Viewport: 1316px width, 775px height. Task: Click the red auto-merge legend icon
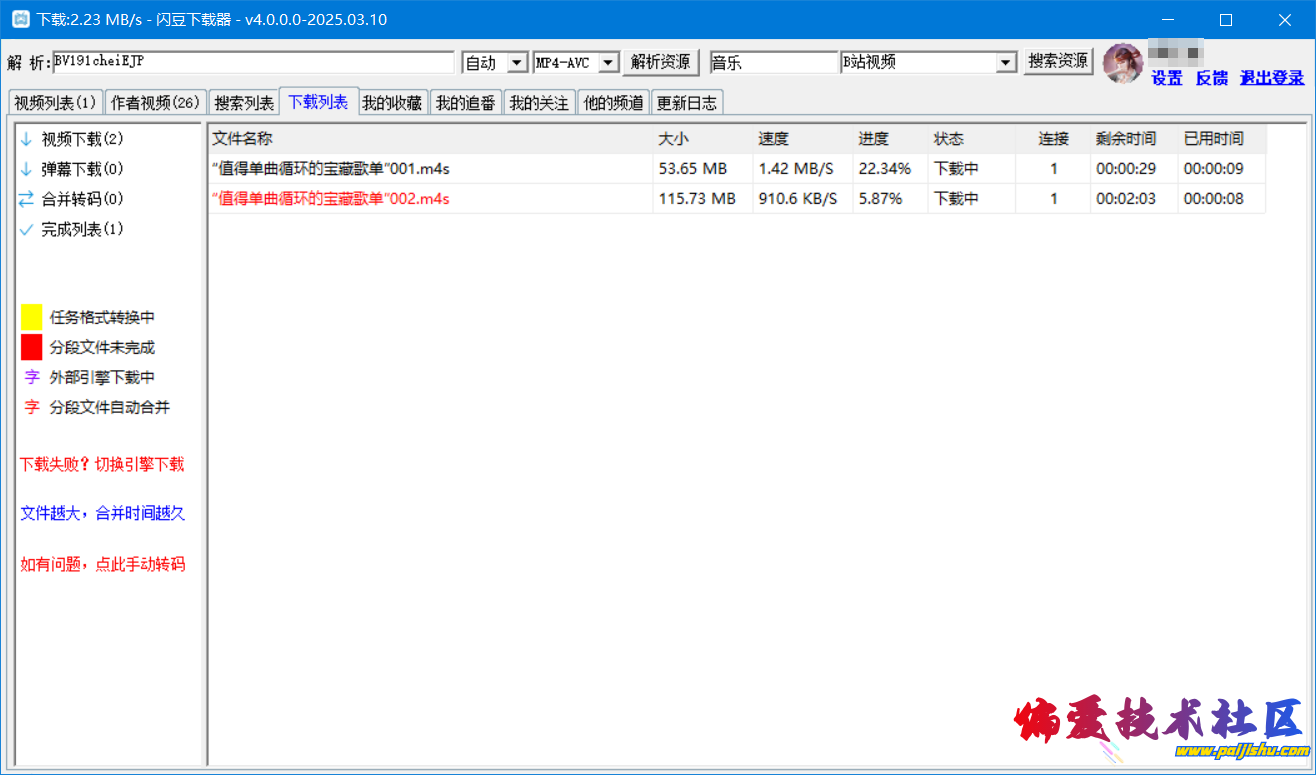point(32,407)
